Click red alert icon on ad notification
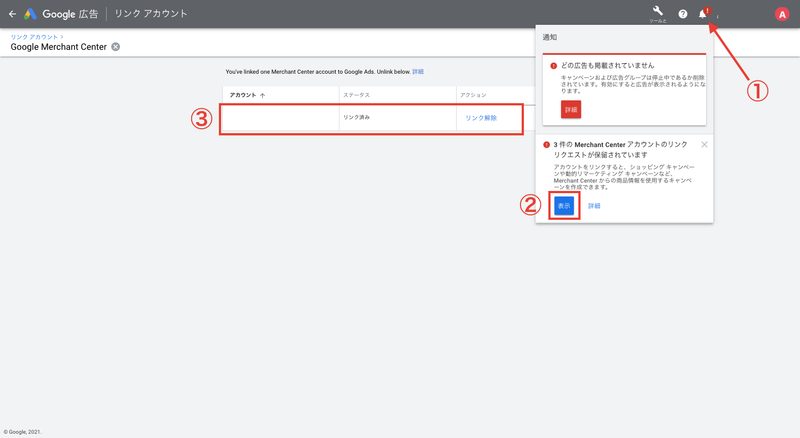 pos(554,66)
